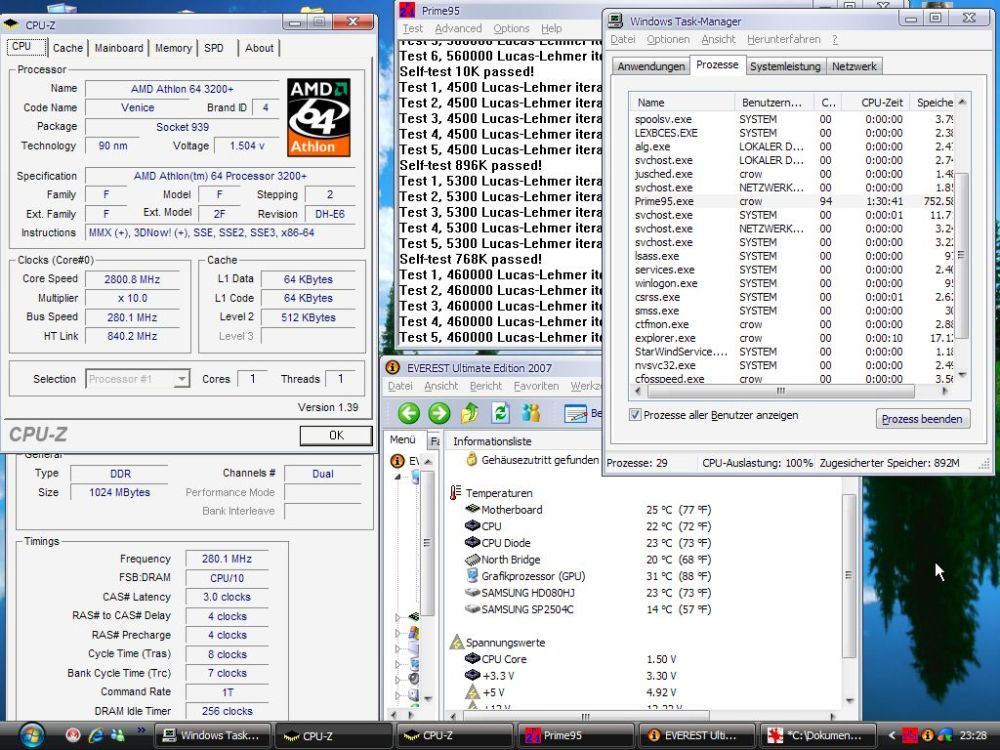This screenshot has height=750, width=1000.
Task: Switch to Windows Task-Manager taskbar button
Action: [x=214, y=735]
